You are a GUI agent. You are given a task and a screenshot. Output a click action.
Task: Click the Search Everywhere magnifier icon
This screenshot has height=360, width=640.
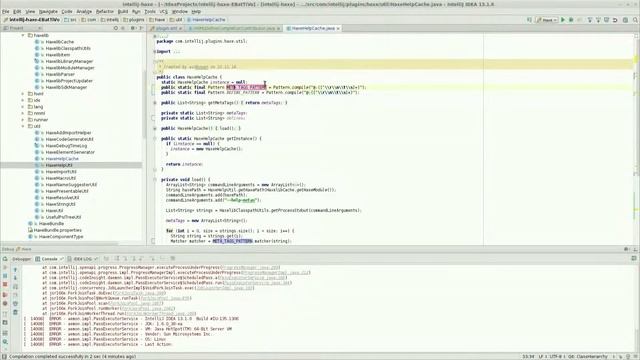point(636,20)
